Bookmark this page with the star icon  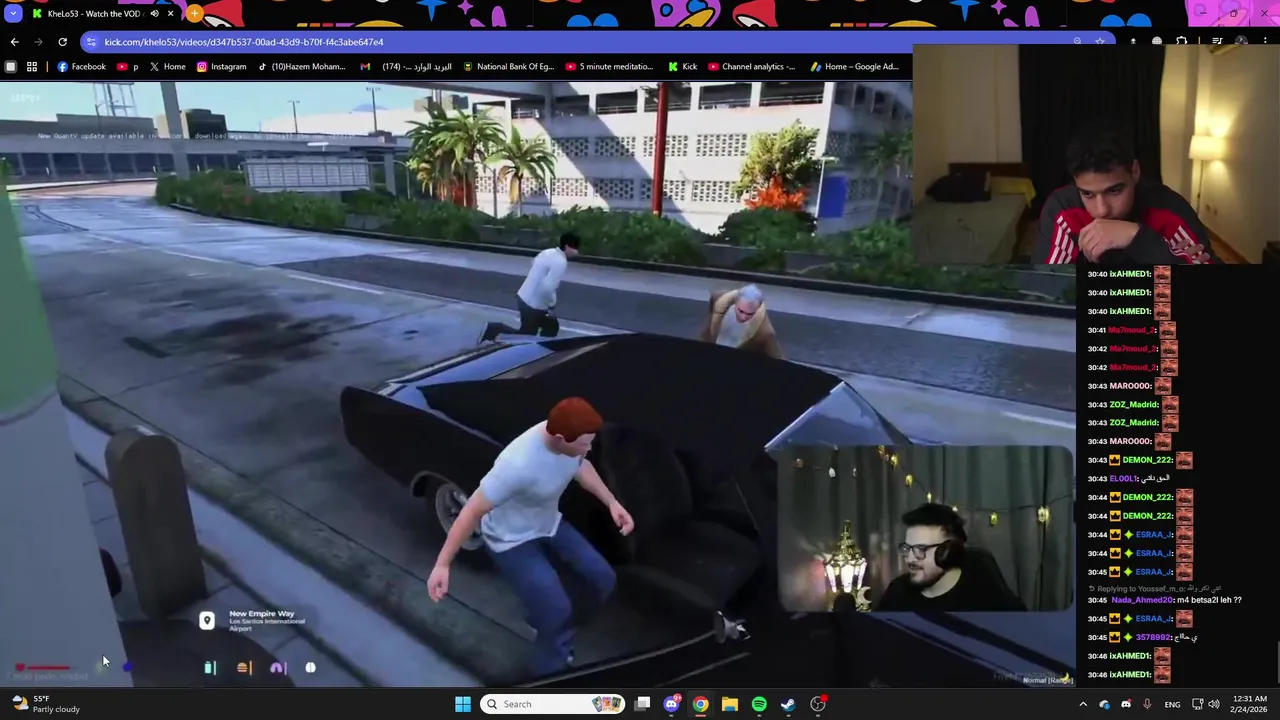1100,42
